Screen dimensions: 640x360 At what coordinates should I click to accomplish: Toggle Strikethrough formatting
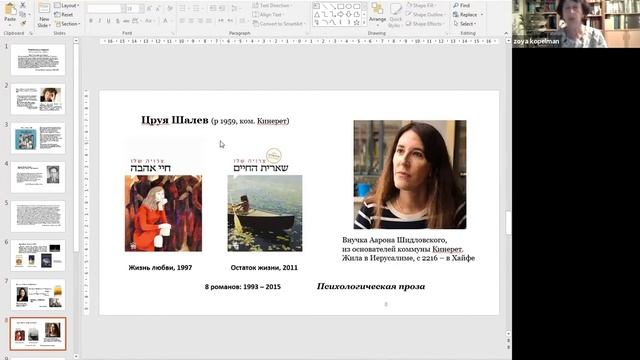[x=127, y=21]
